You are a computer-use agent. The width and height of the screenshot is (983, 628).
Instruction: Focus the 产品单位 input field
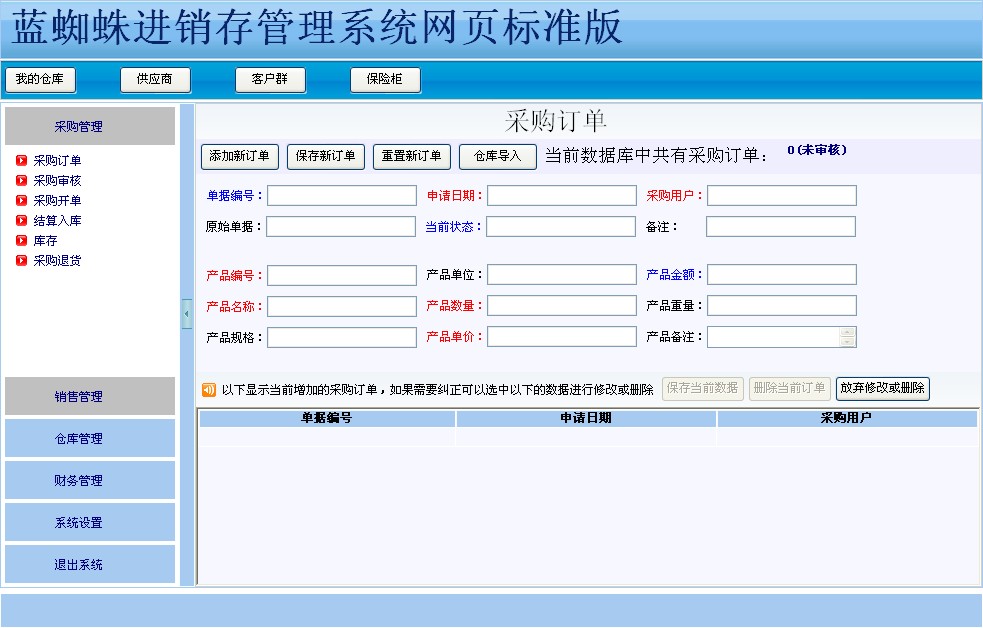pyautogui.click(x=562, y=275)
